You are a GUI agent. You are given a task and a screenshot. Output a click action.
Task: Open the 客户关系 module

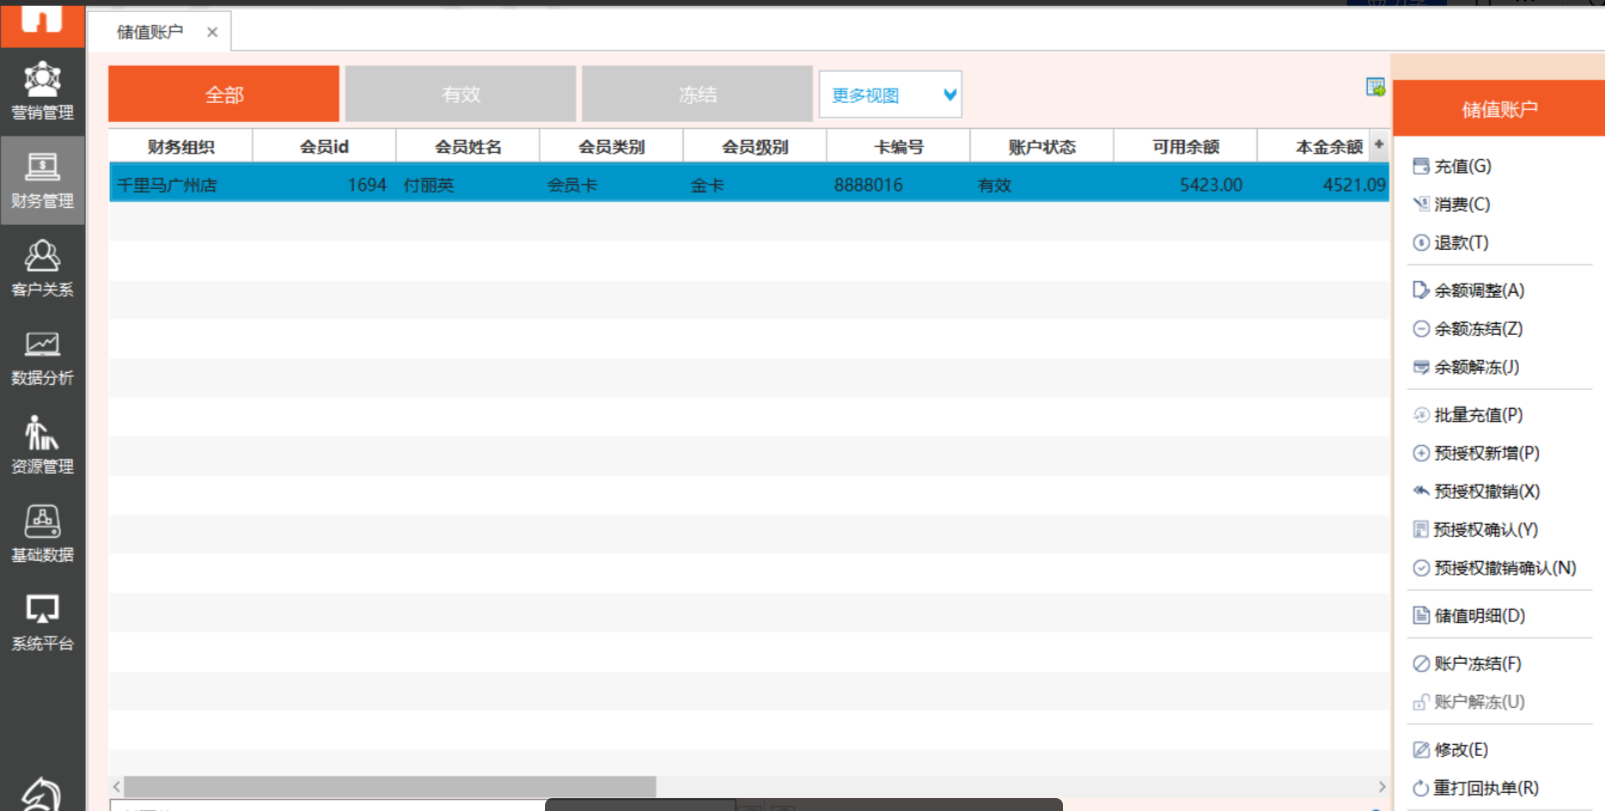point(42,268)
